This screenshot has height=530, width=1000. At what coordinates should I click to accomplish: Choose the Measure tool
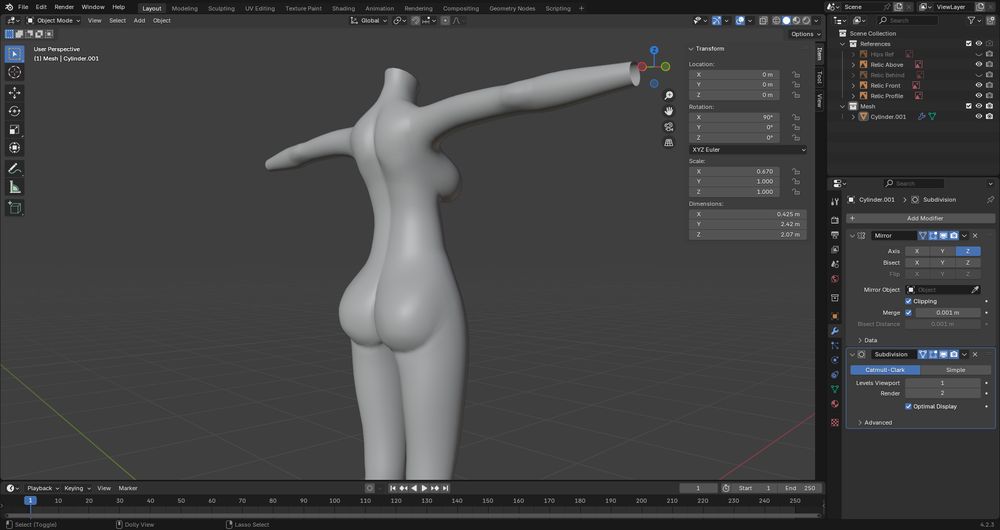pos(14,188)
